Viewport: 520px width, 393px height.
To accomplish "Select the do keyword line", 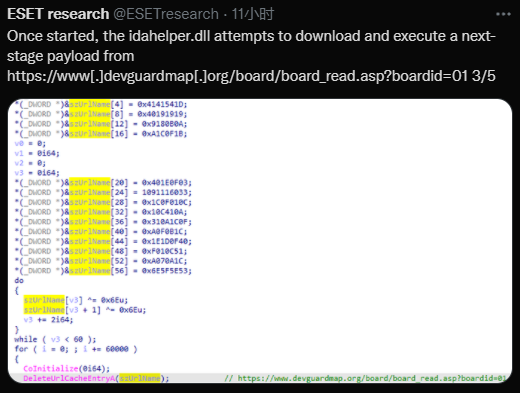I will click(19, 281).
